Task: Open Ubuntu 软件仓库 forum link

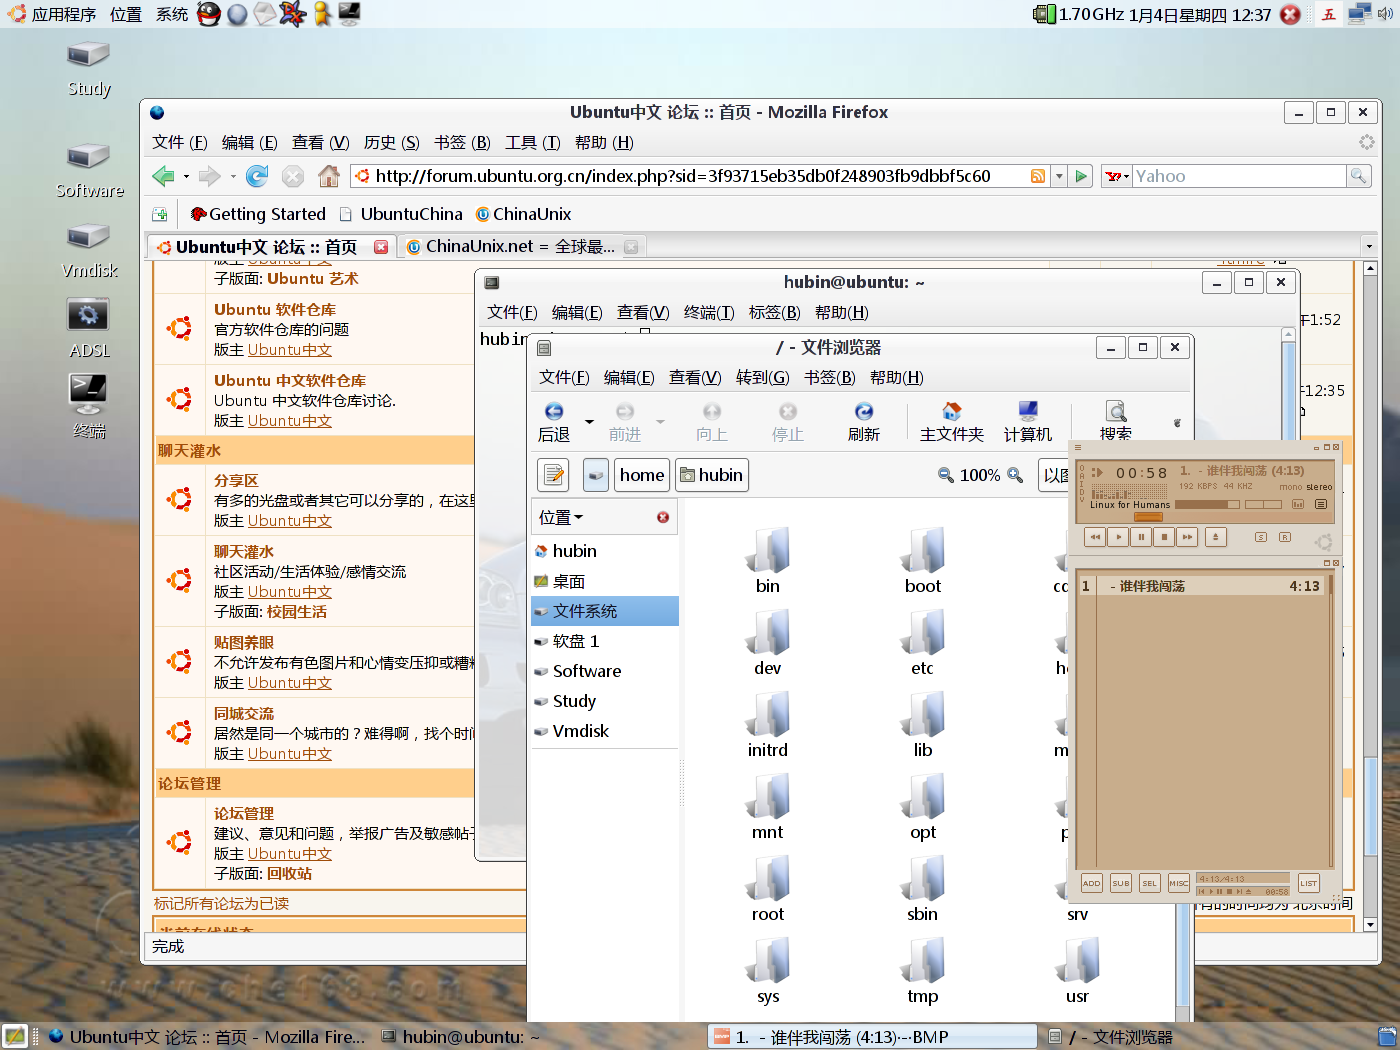Action: 275,310
